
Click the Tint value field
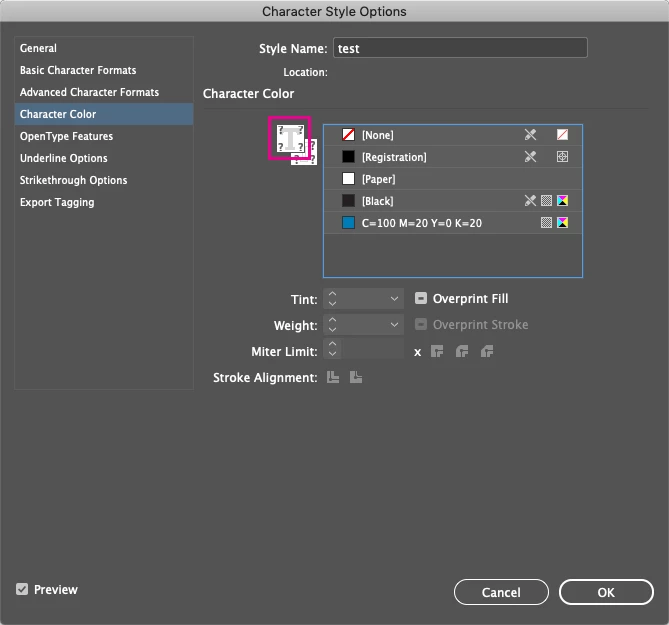click(364, 299)
